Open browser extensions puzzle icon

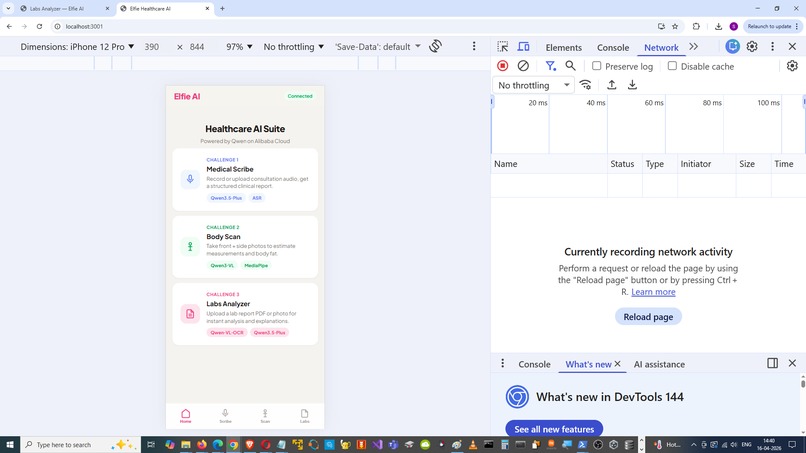(x=696, y=26)
